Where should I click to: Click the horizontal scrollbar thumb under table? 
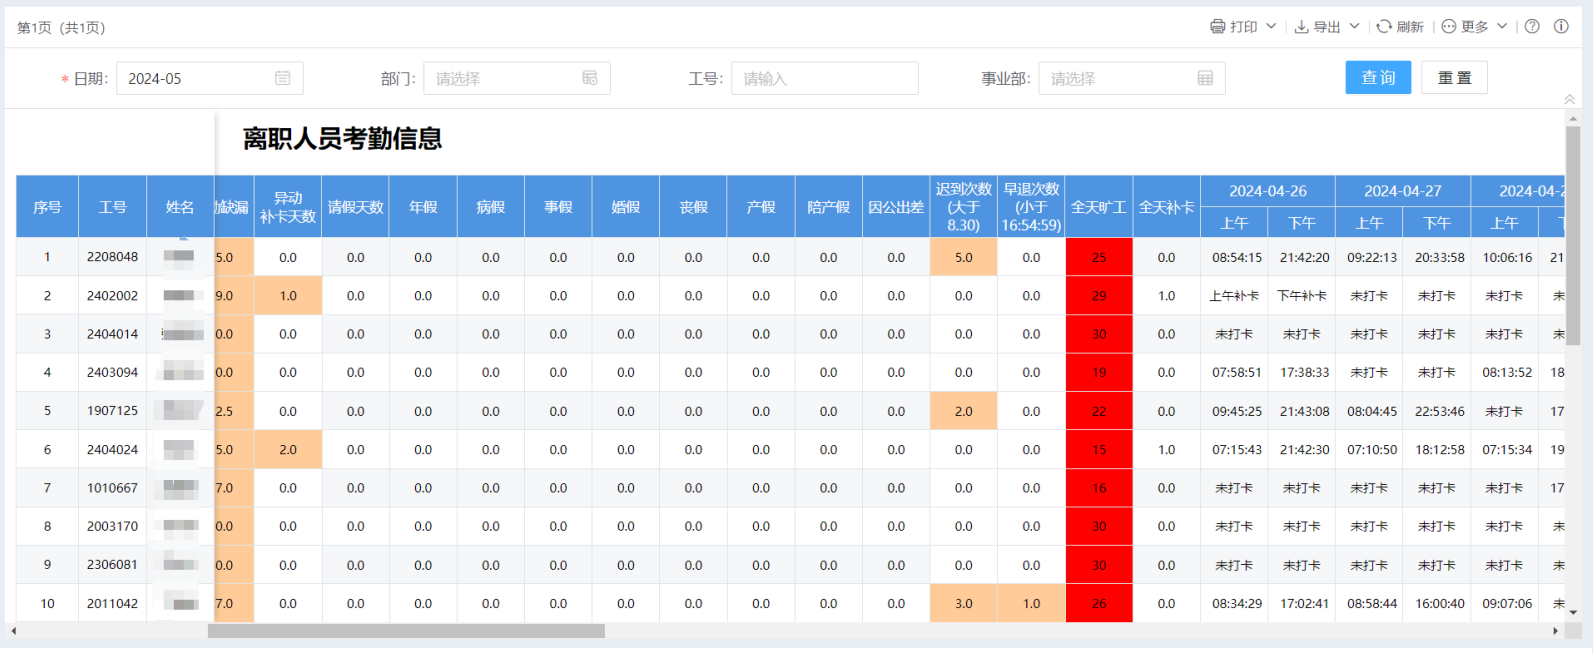(406, 631)
